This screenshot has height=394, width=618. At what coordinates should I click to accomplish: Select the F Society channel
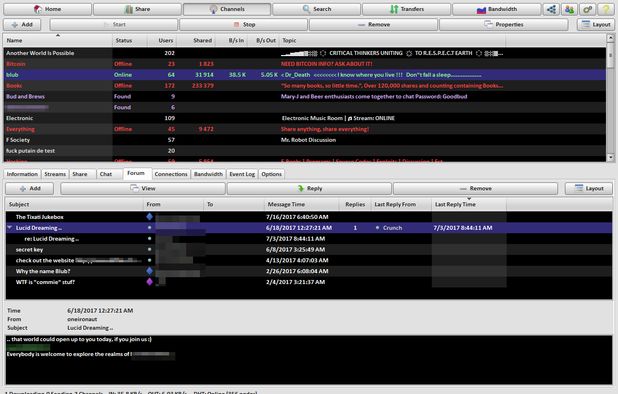[x=305, y=140]
